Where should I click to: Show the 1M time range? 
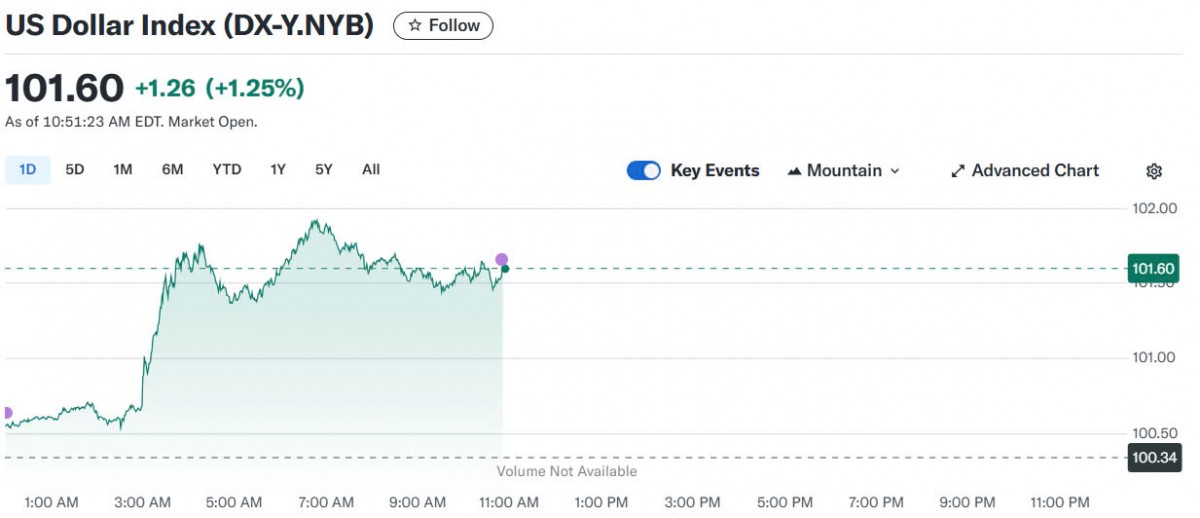123,170
